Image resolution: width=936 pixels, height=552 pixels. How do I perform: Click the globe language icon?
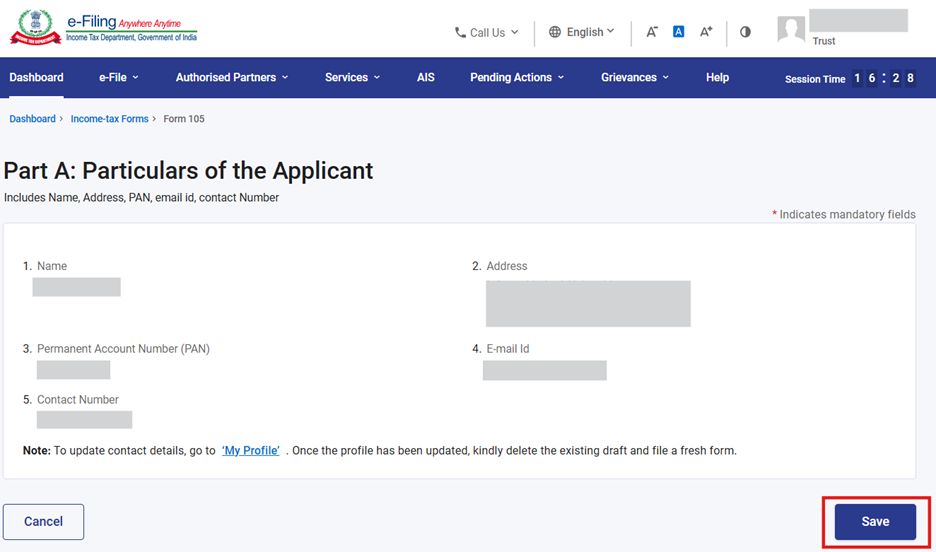click(x=555, y=32)
